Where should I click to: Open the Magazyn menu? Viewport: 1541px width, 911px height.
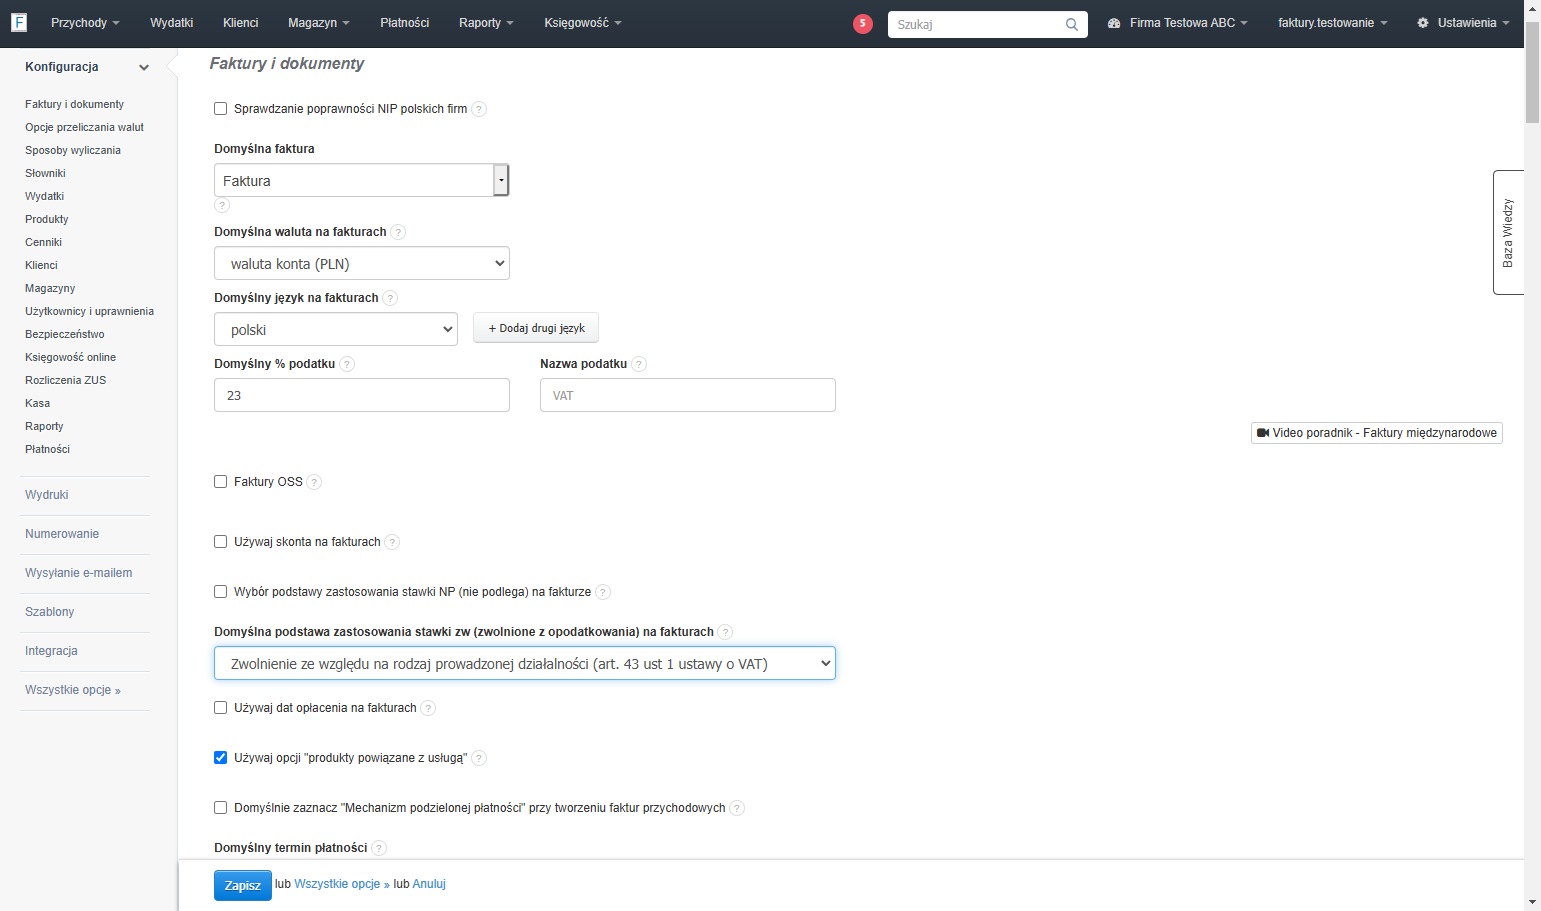319,23
